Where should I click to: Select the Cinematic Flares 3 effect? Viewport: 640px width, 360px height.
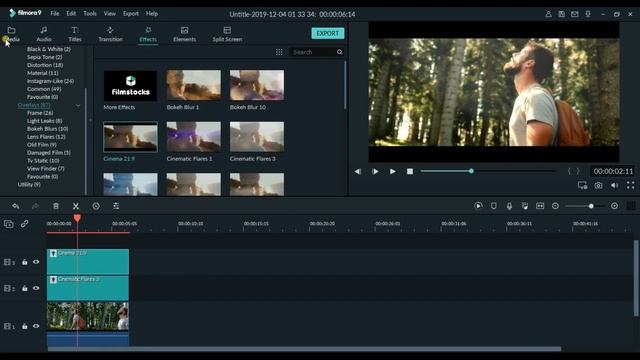point(257,137)
